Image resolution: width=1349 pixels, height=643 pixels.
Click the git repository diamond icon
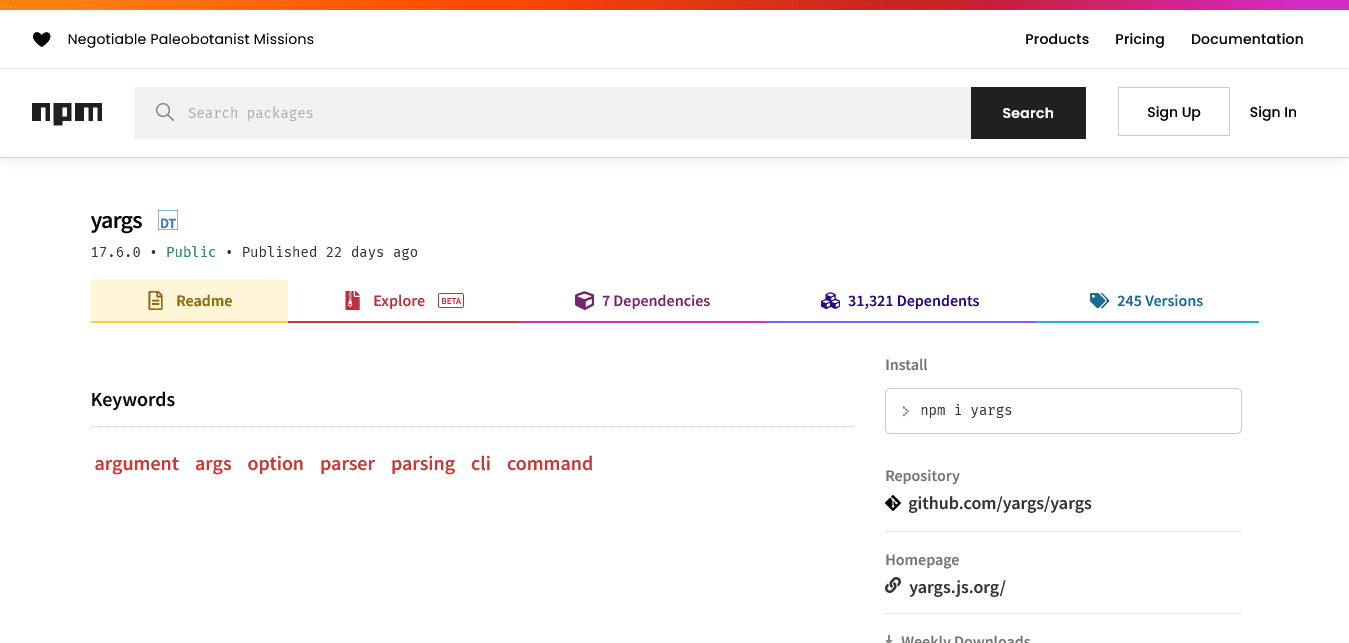[893, 503]
